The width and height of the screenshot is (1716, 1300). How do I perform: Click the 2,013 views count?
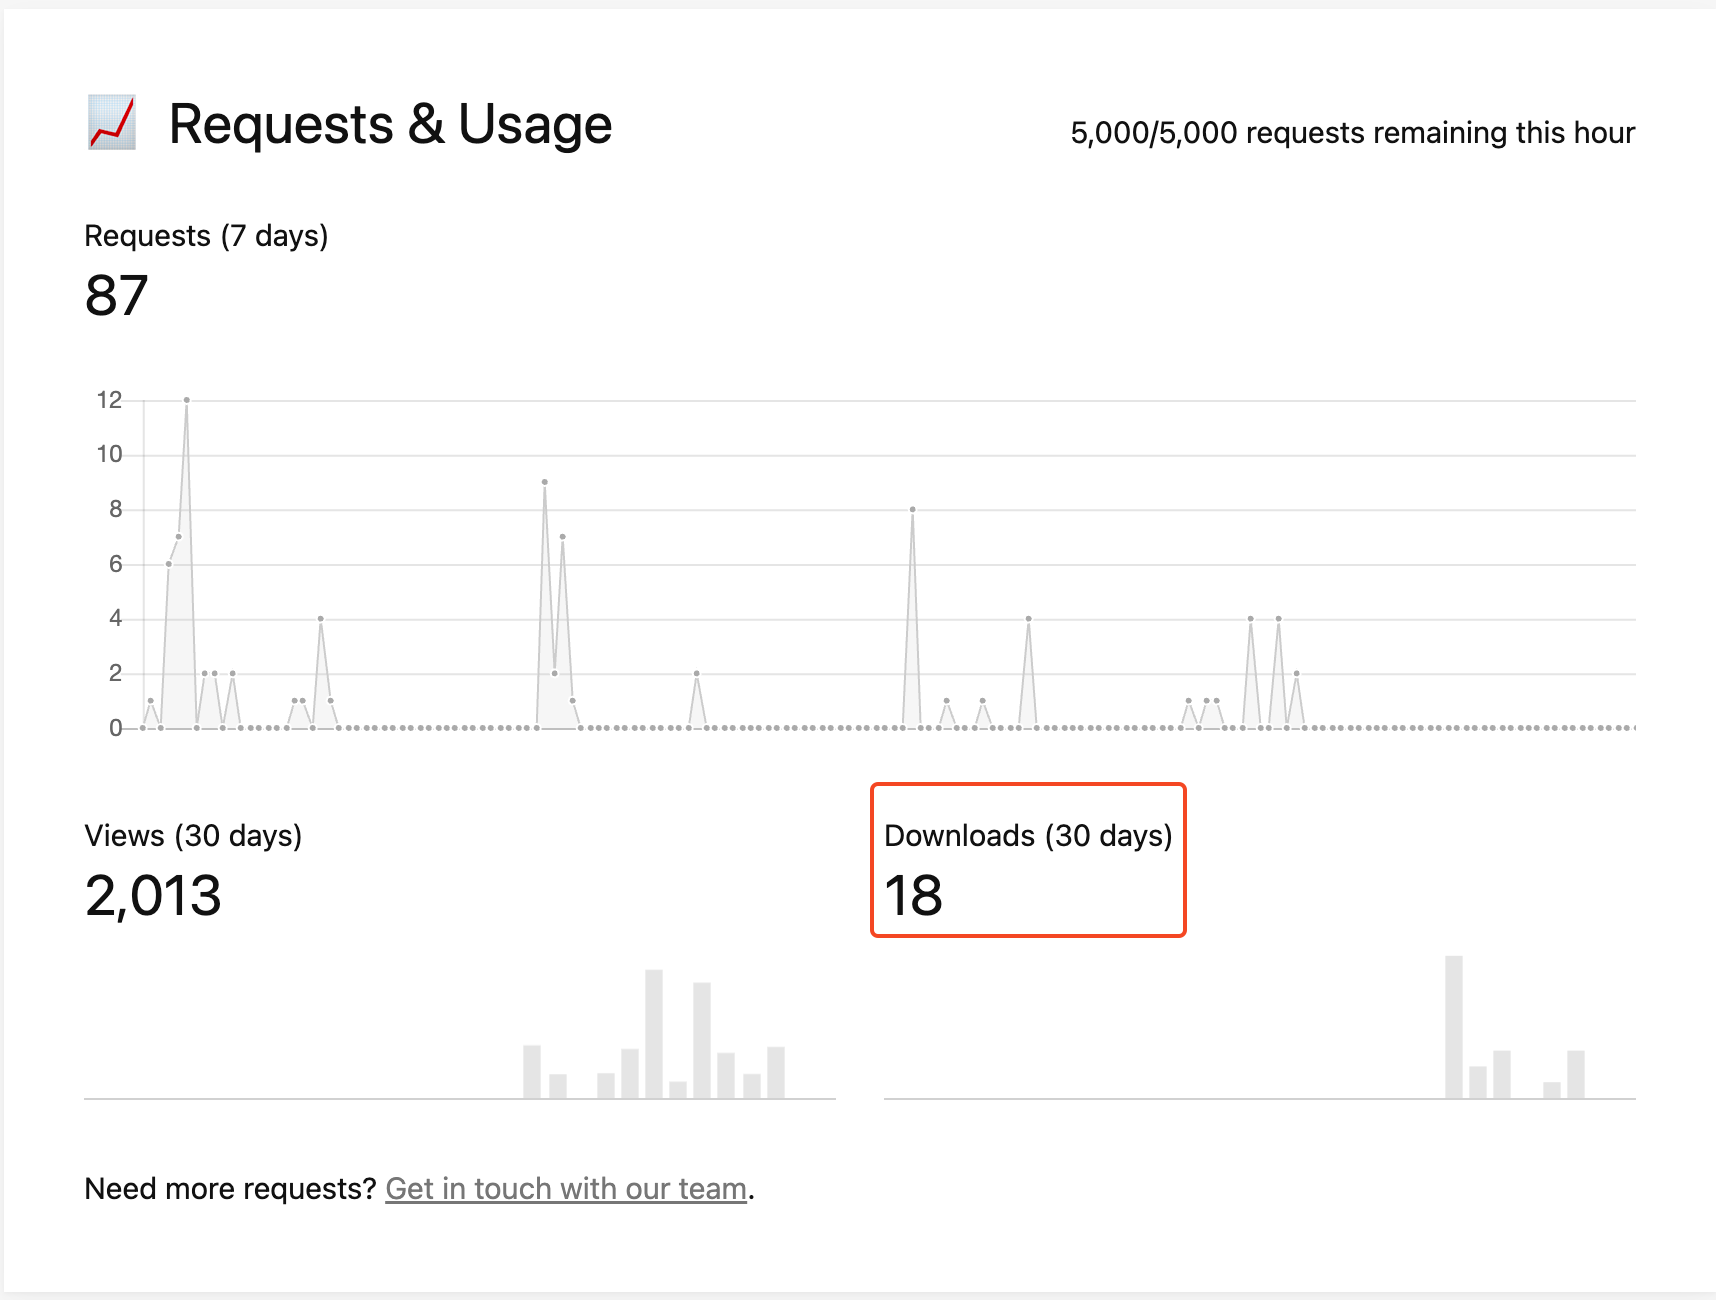[153, 896]
